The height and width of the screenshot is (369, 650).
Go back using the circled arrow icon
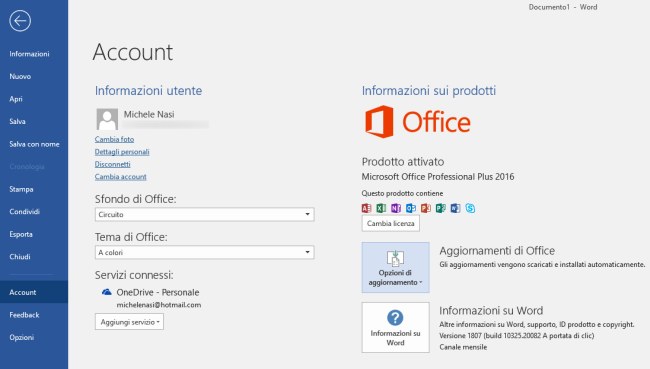[20, 20]
